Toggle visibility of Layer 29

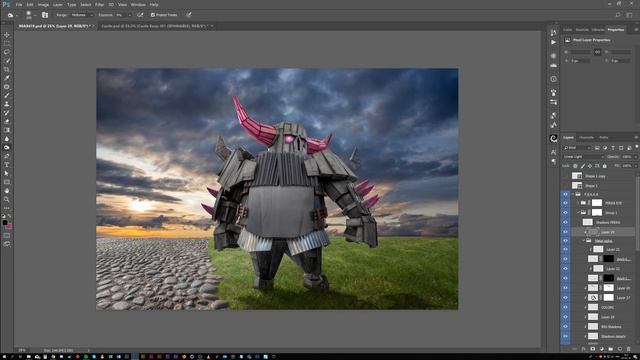(x=565, y=232)
